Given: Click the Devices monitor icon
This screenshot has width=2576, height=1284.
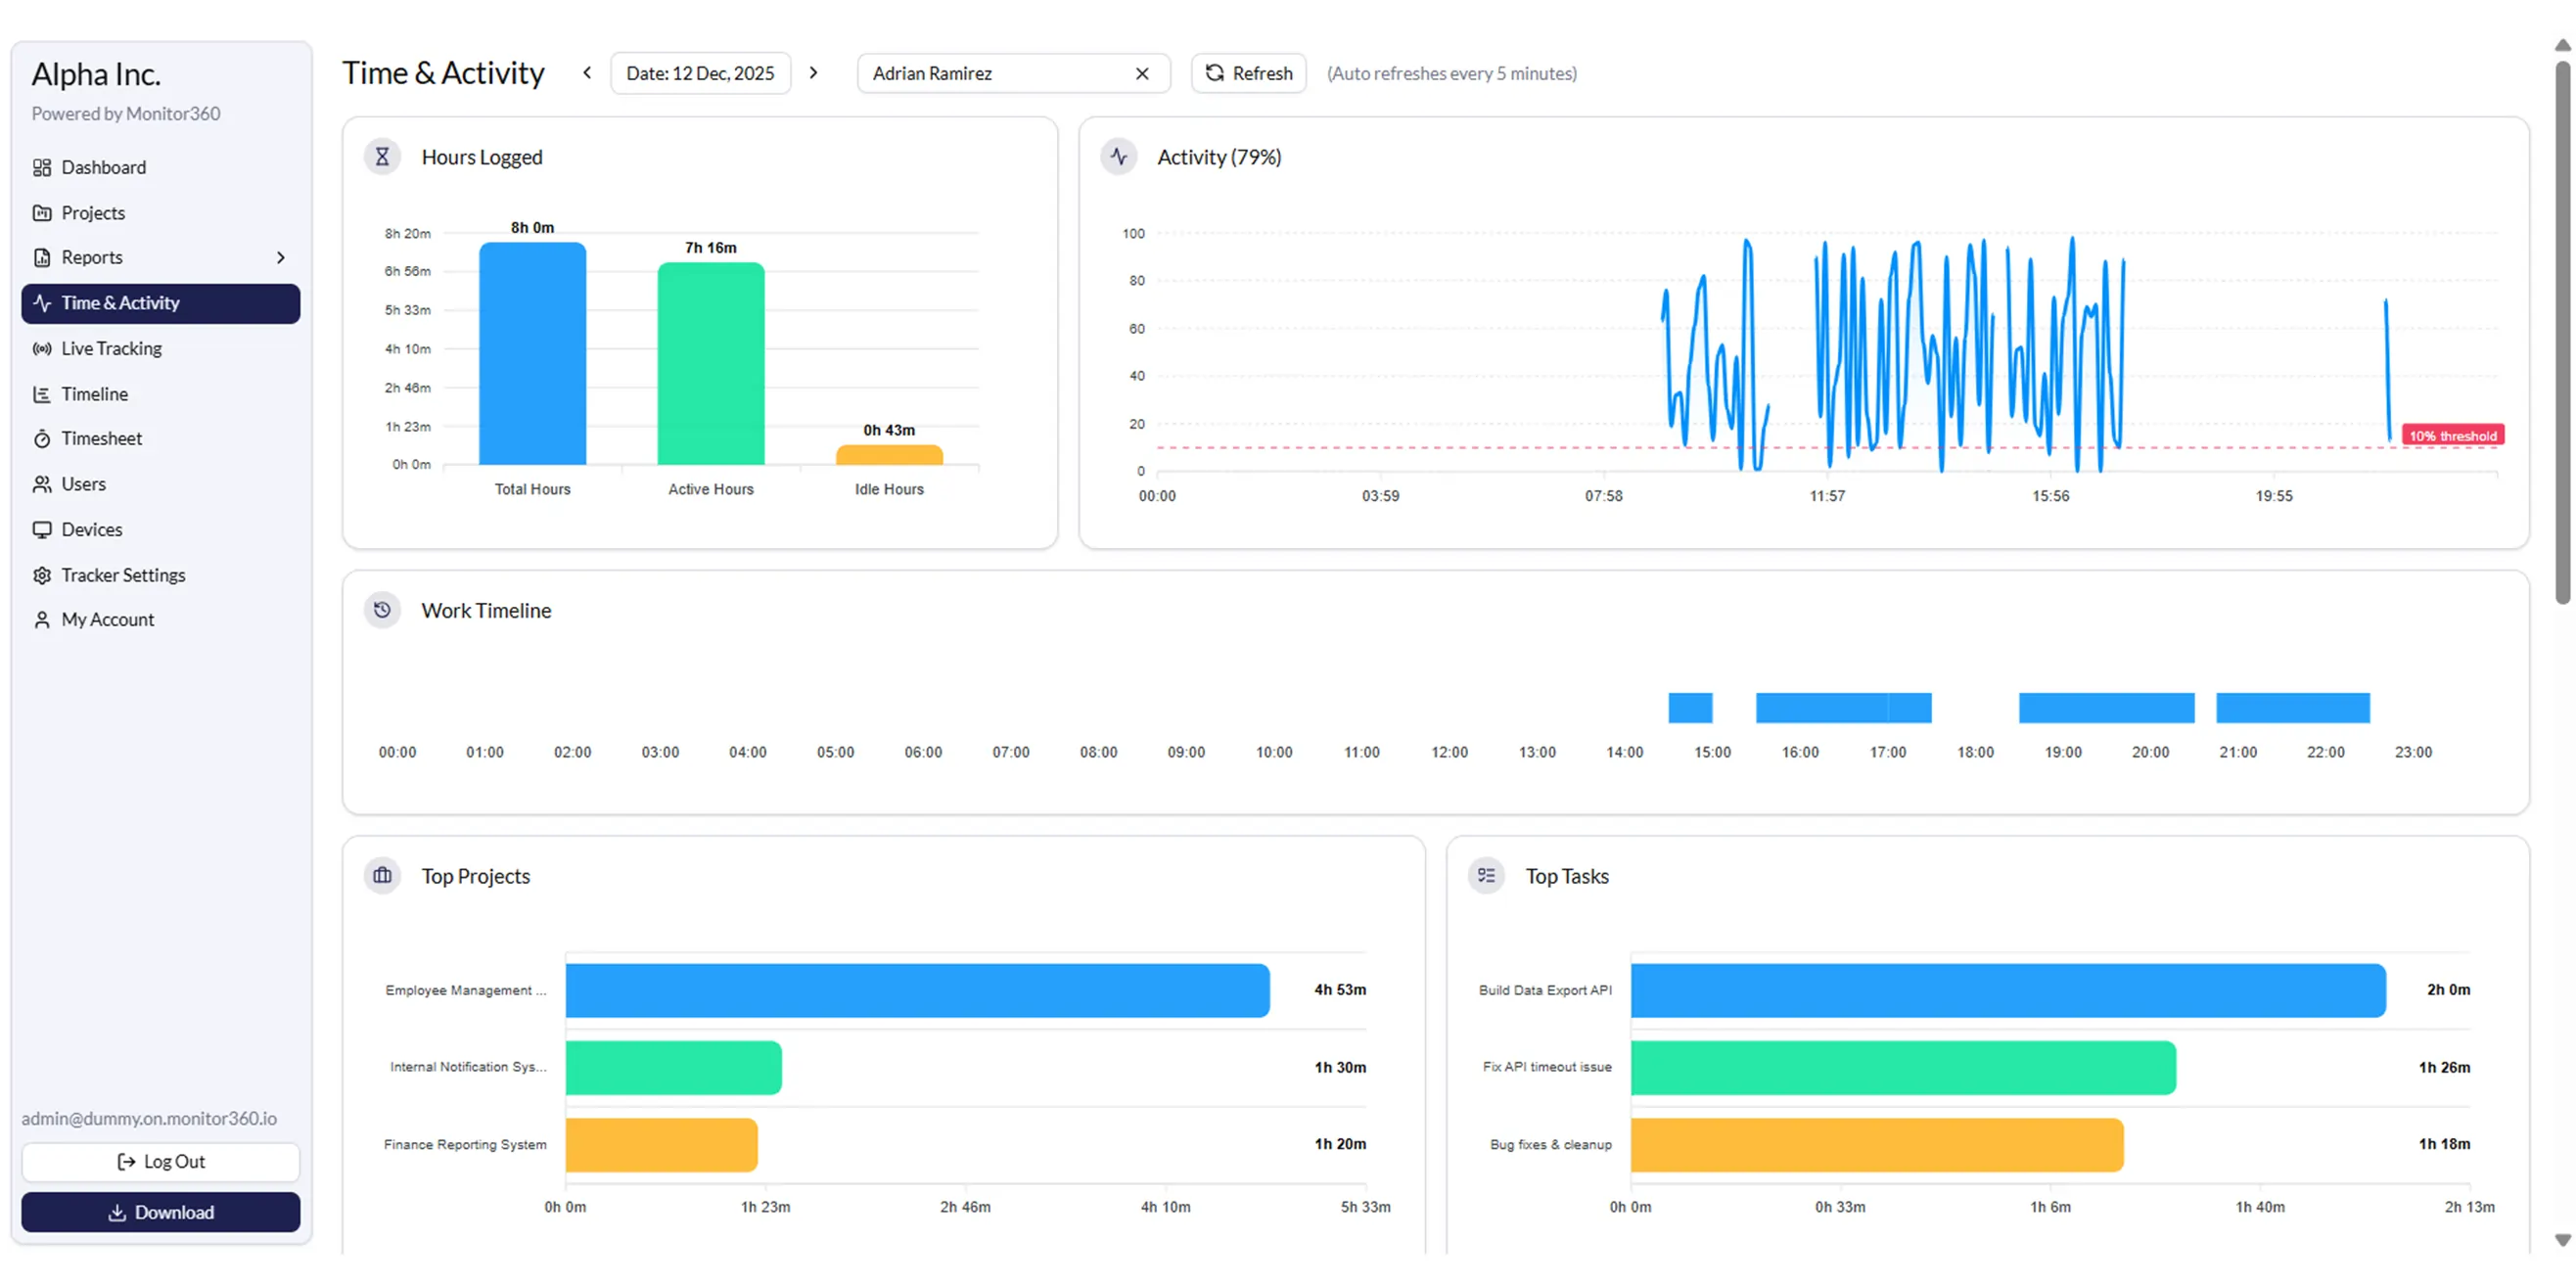Looking at the screenshot, I should pos(42,529).
